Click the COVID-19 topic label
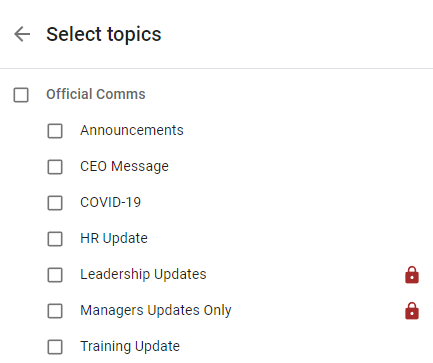Image resolution: width=433 pixels, height=363 pixels. 110,202
